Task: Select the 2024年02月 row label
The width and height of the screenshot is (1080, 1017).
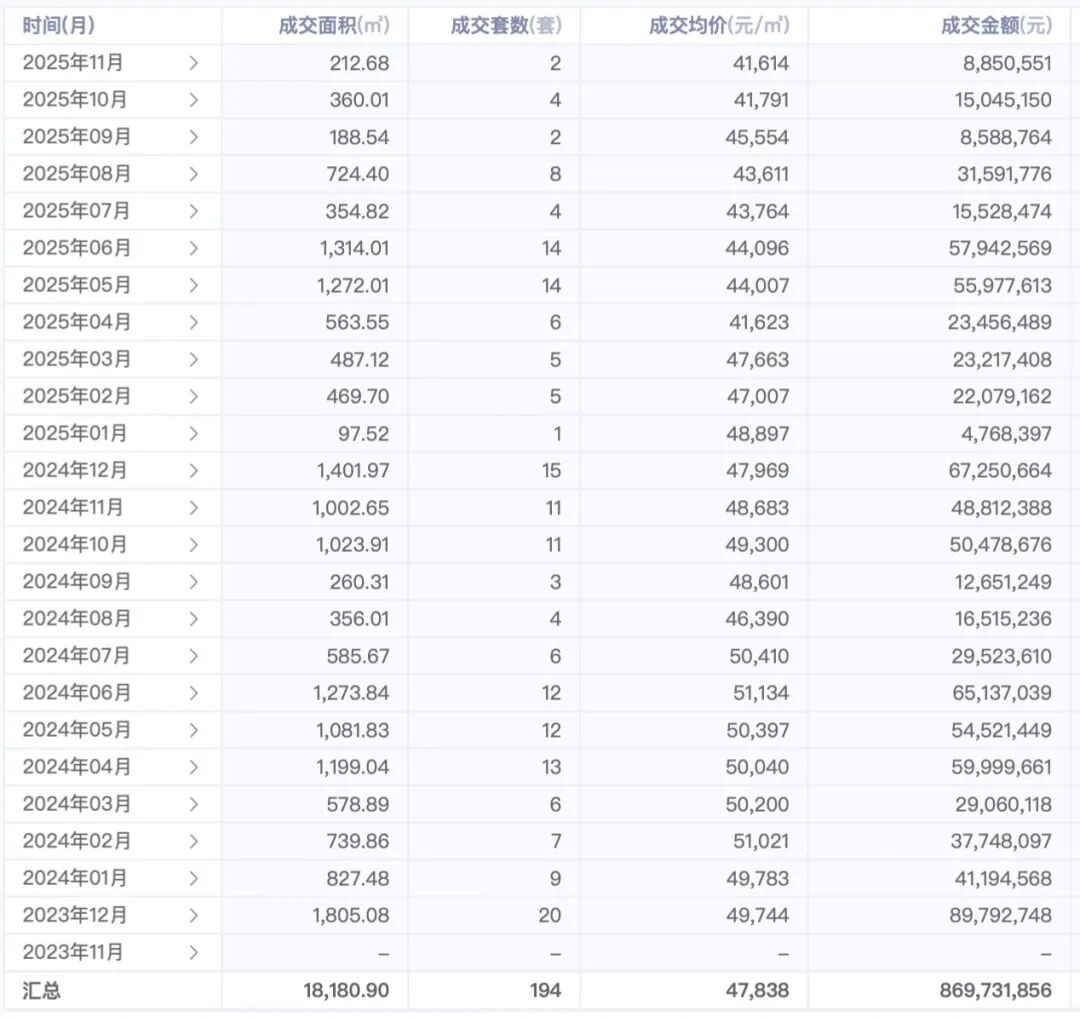Action: pyautogui.click(x=76, y=841)
